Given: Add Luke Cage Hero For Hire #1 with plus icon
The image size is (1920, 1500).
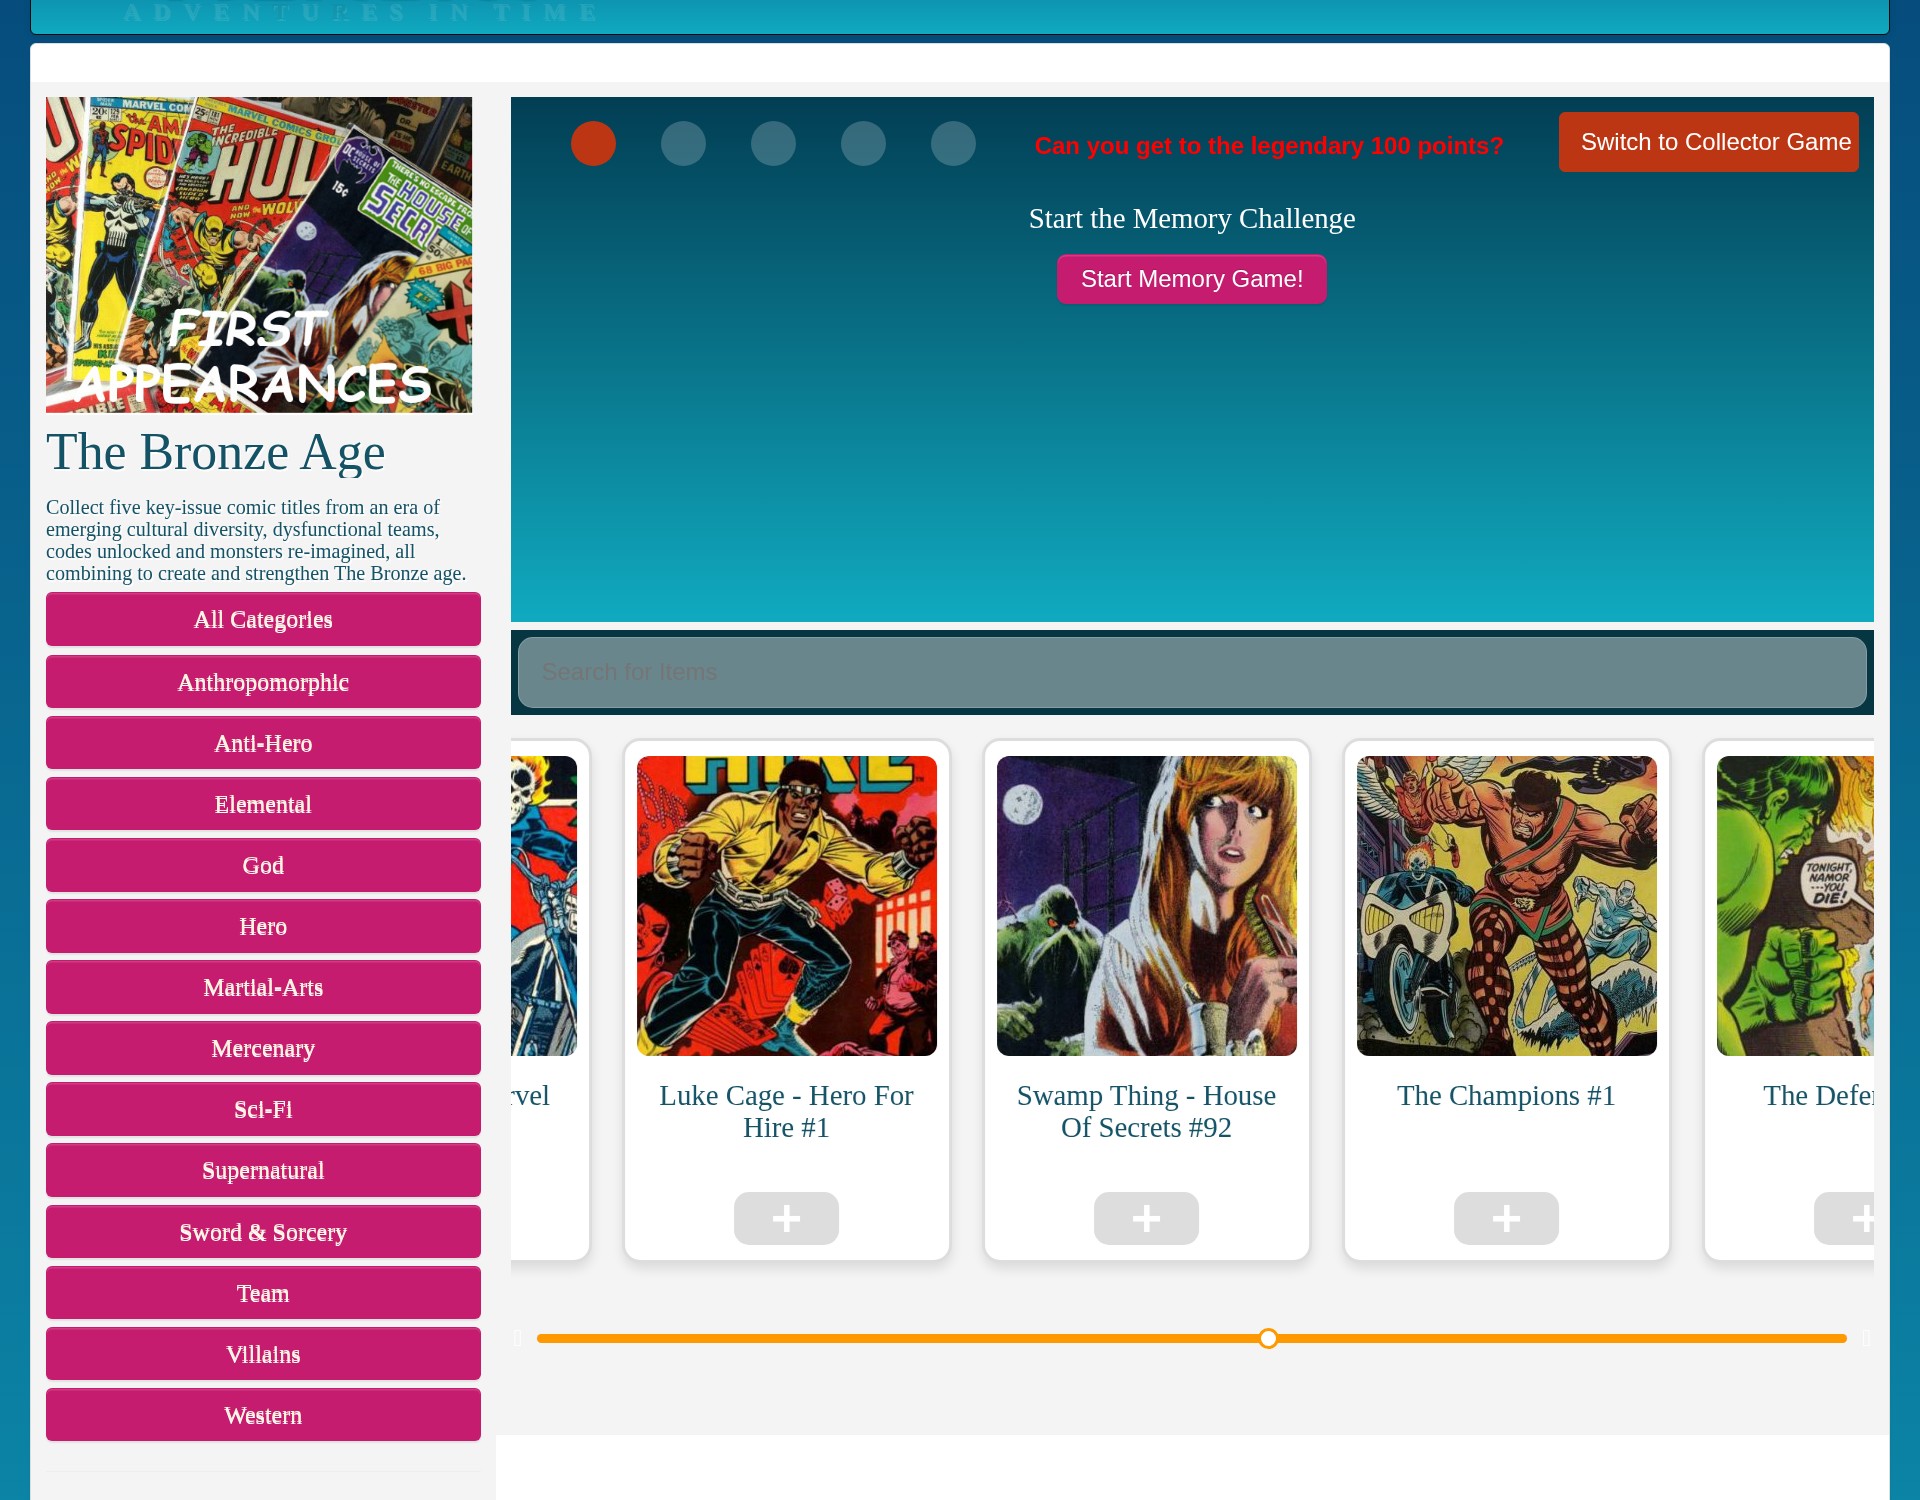Looking at the screenshot, I should click(786, 1218).
